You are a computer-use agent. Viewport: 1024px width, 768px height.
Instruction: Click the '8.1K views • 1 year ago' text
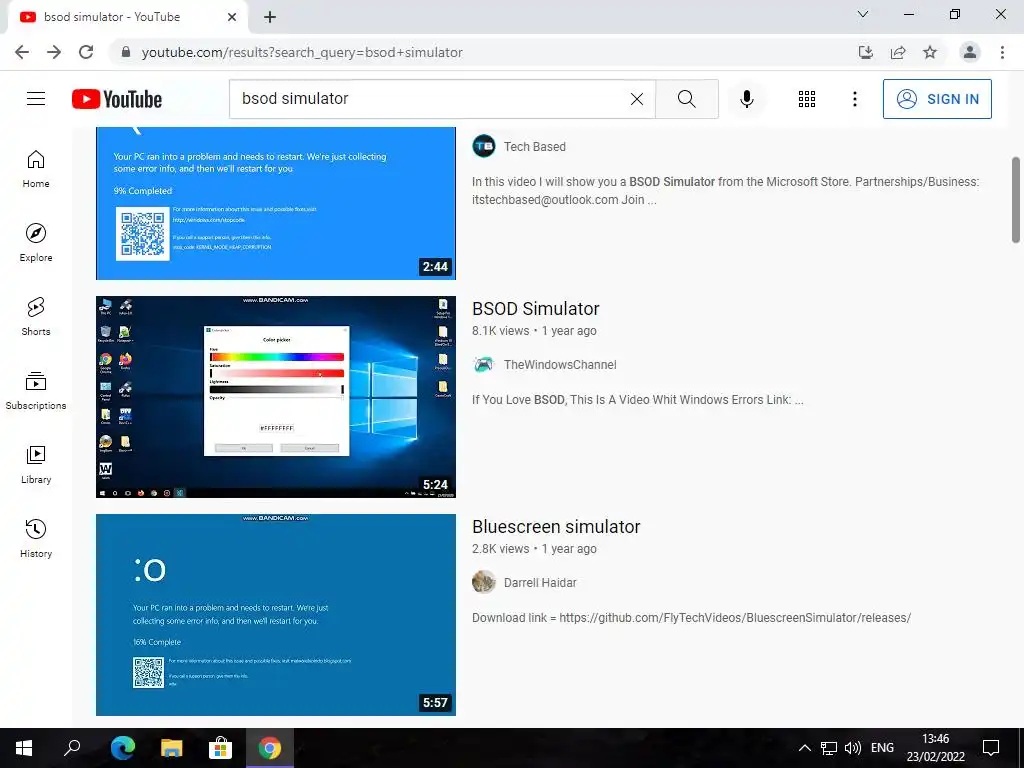(534, 331)
